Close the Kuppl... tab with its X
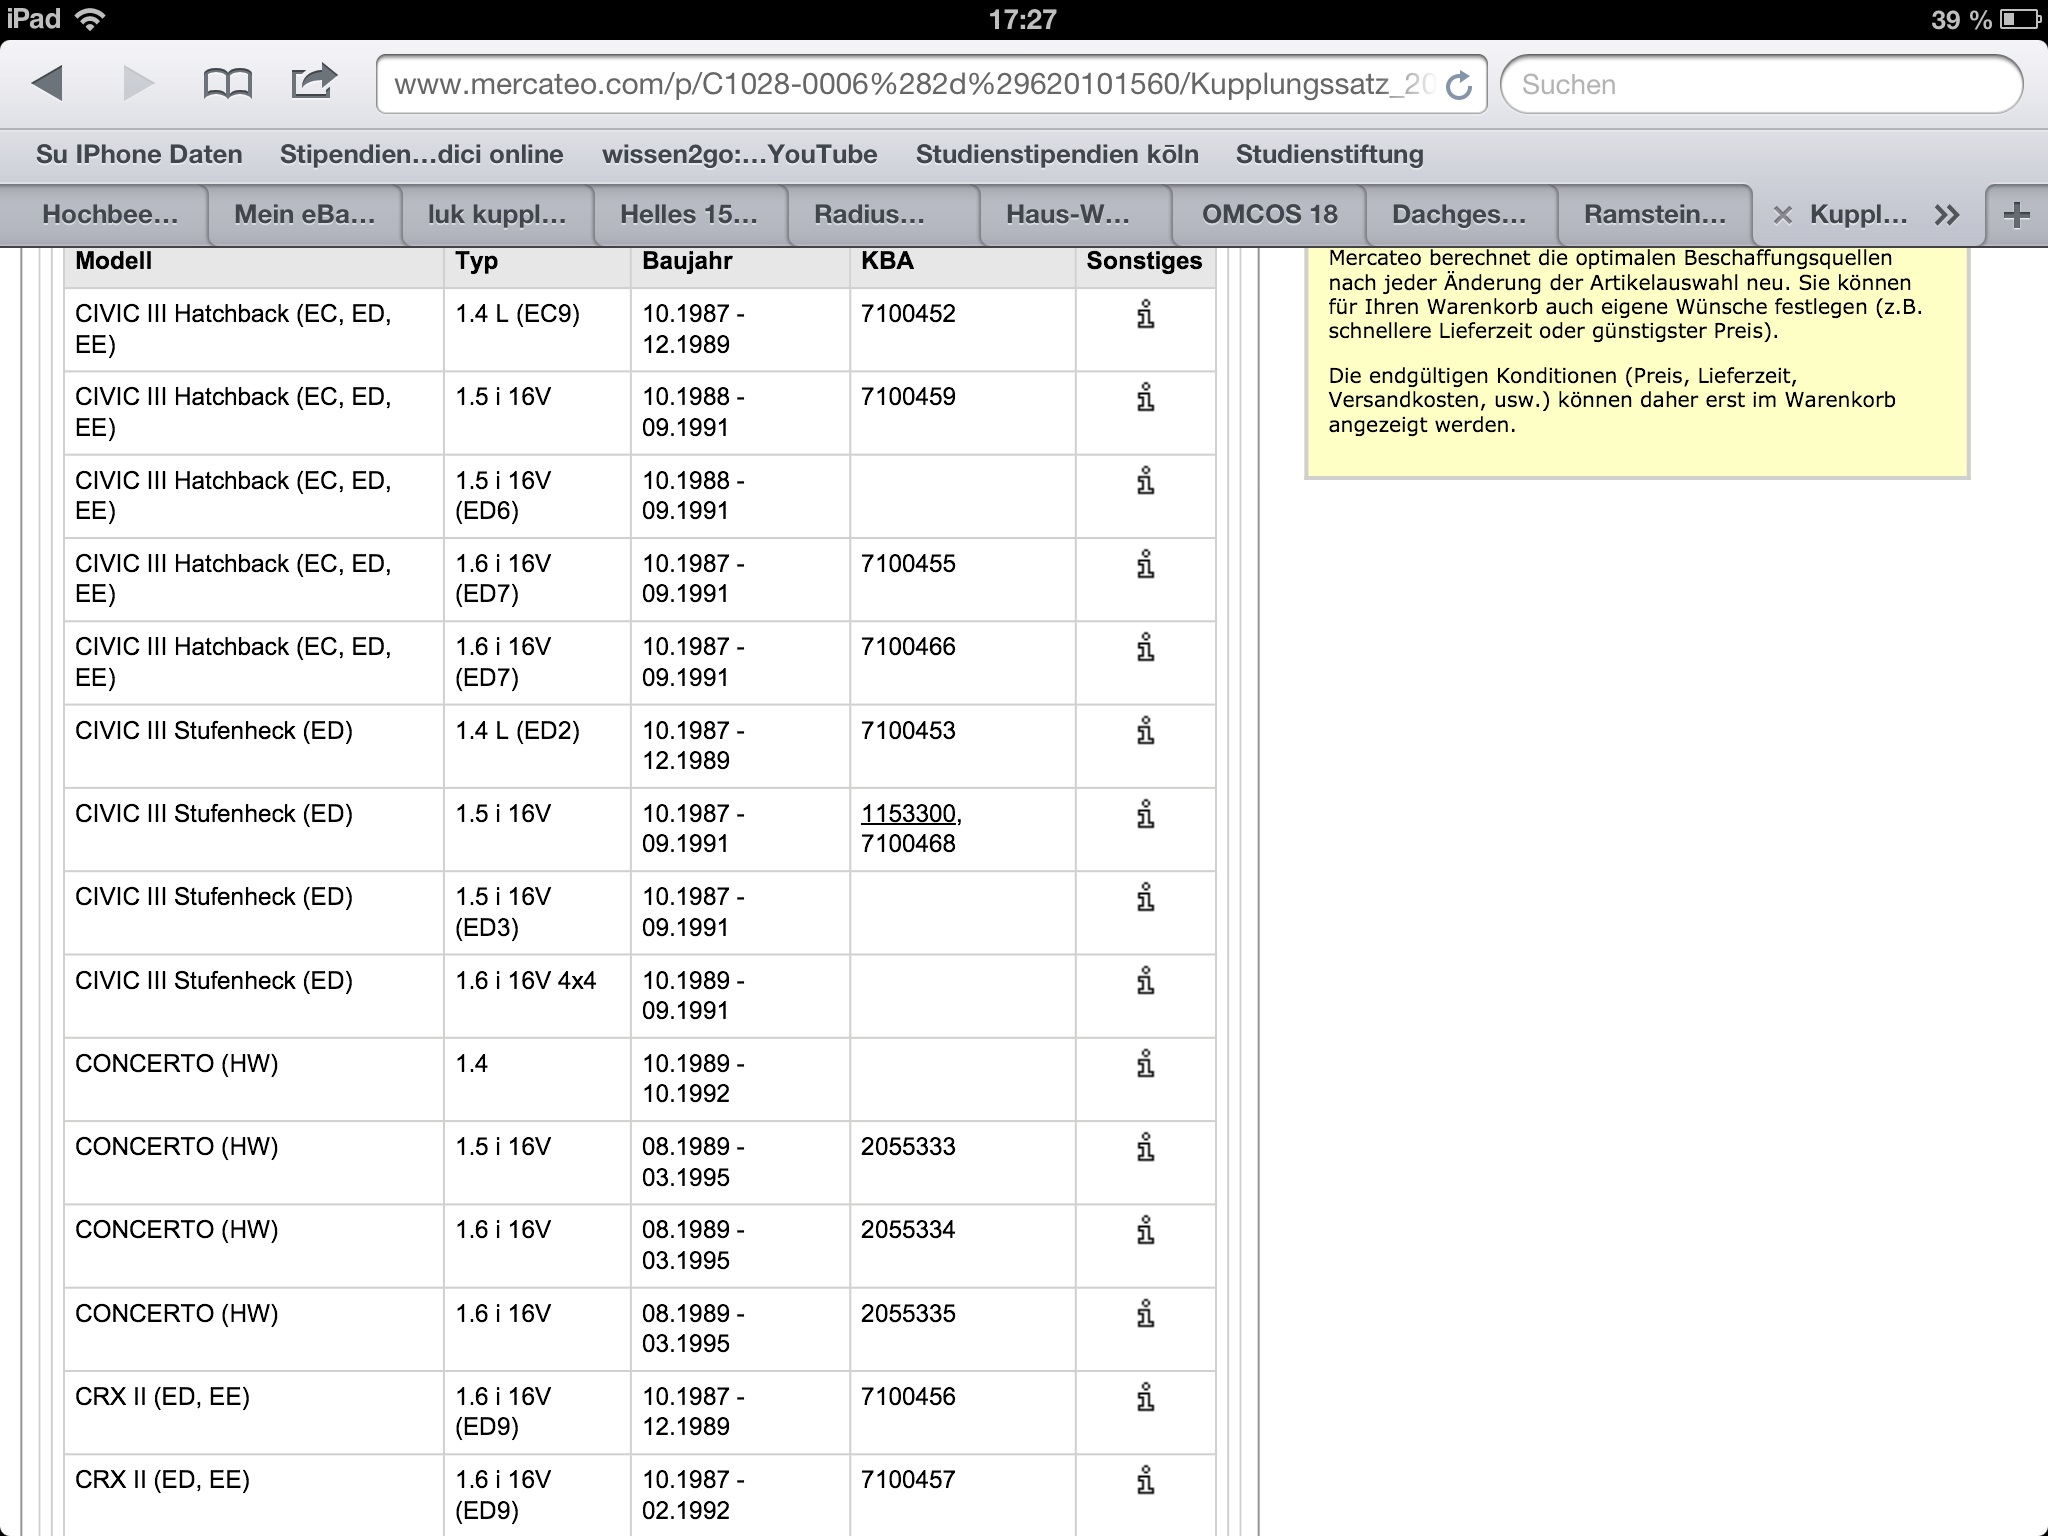Viewport: 2048px width, 1536px height. tap(1781, 214)
